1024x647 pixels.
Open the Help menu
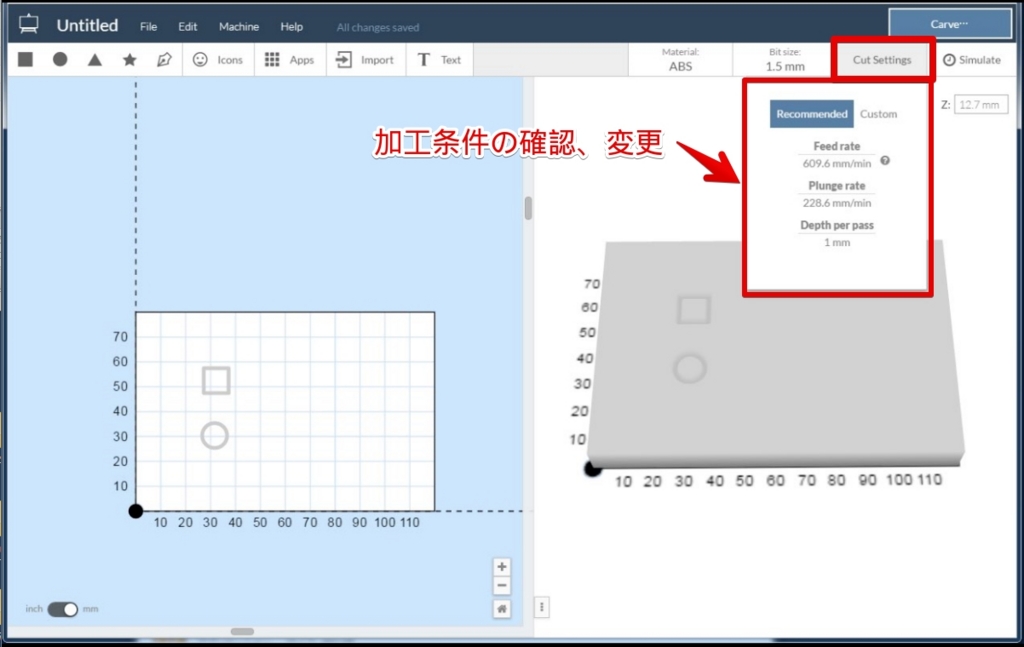[x=291, y=27]
